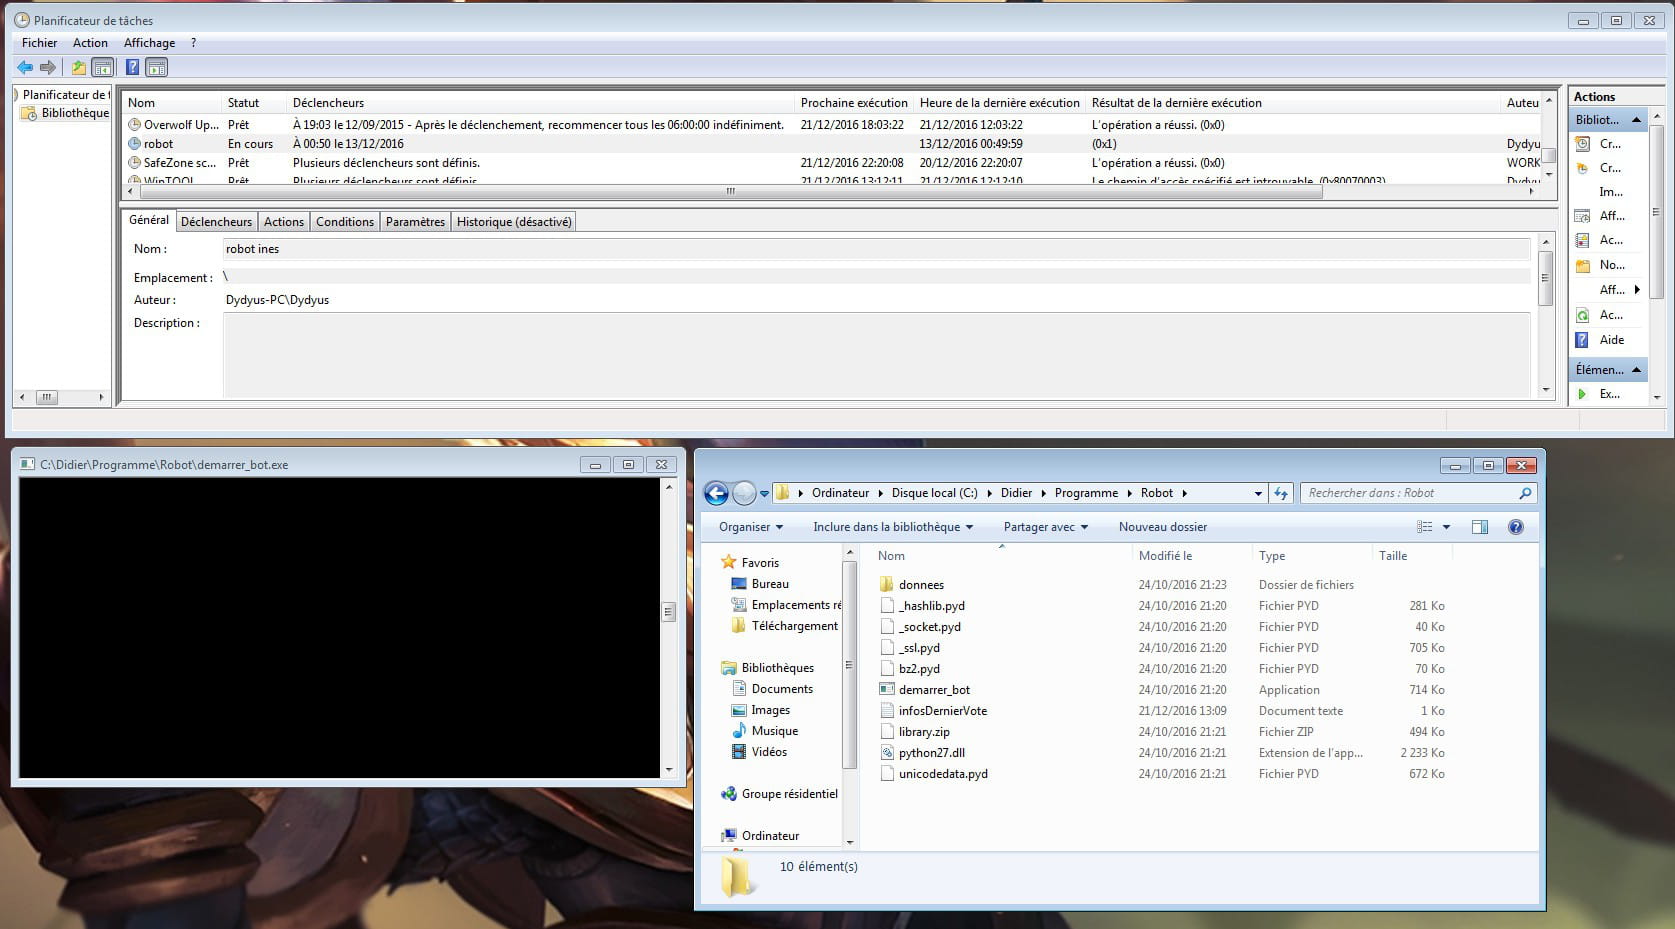
Task: Sort tasks by Prochaine exécution column header
Action: coord(854,103)
